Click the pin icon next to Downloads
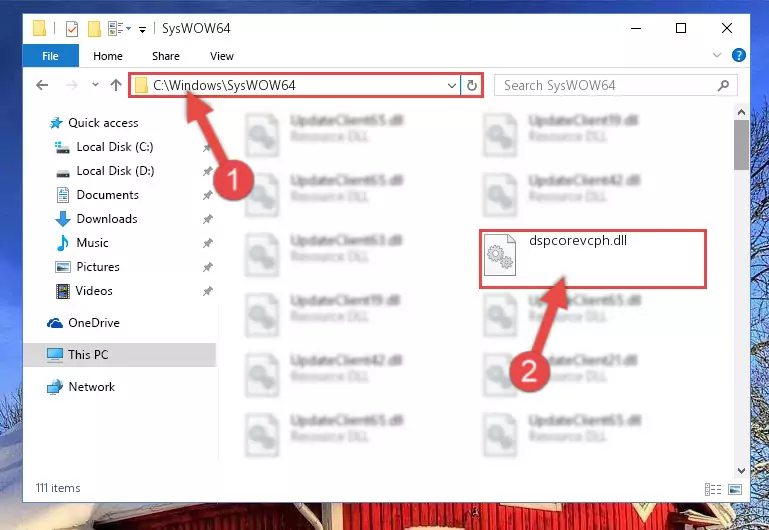769x530 pixels. pos(207,219)
